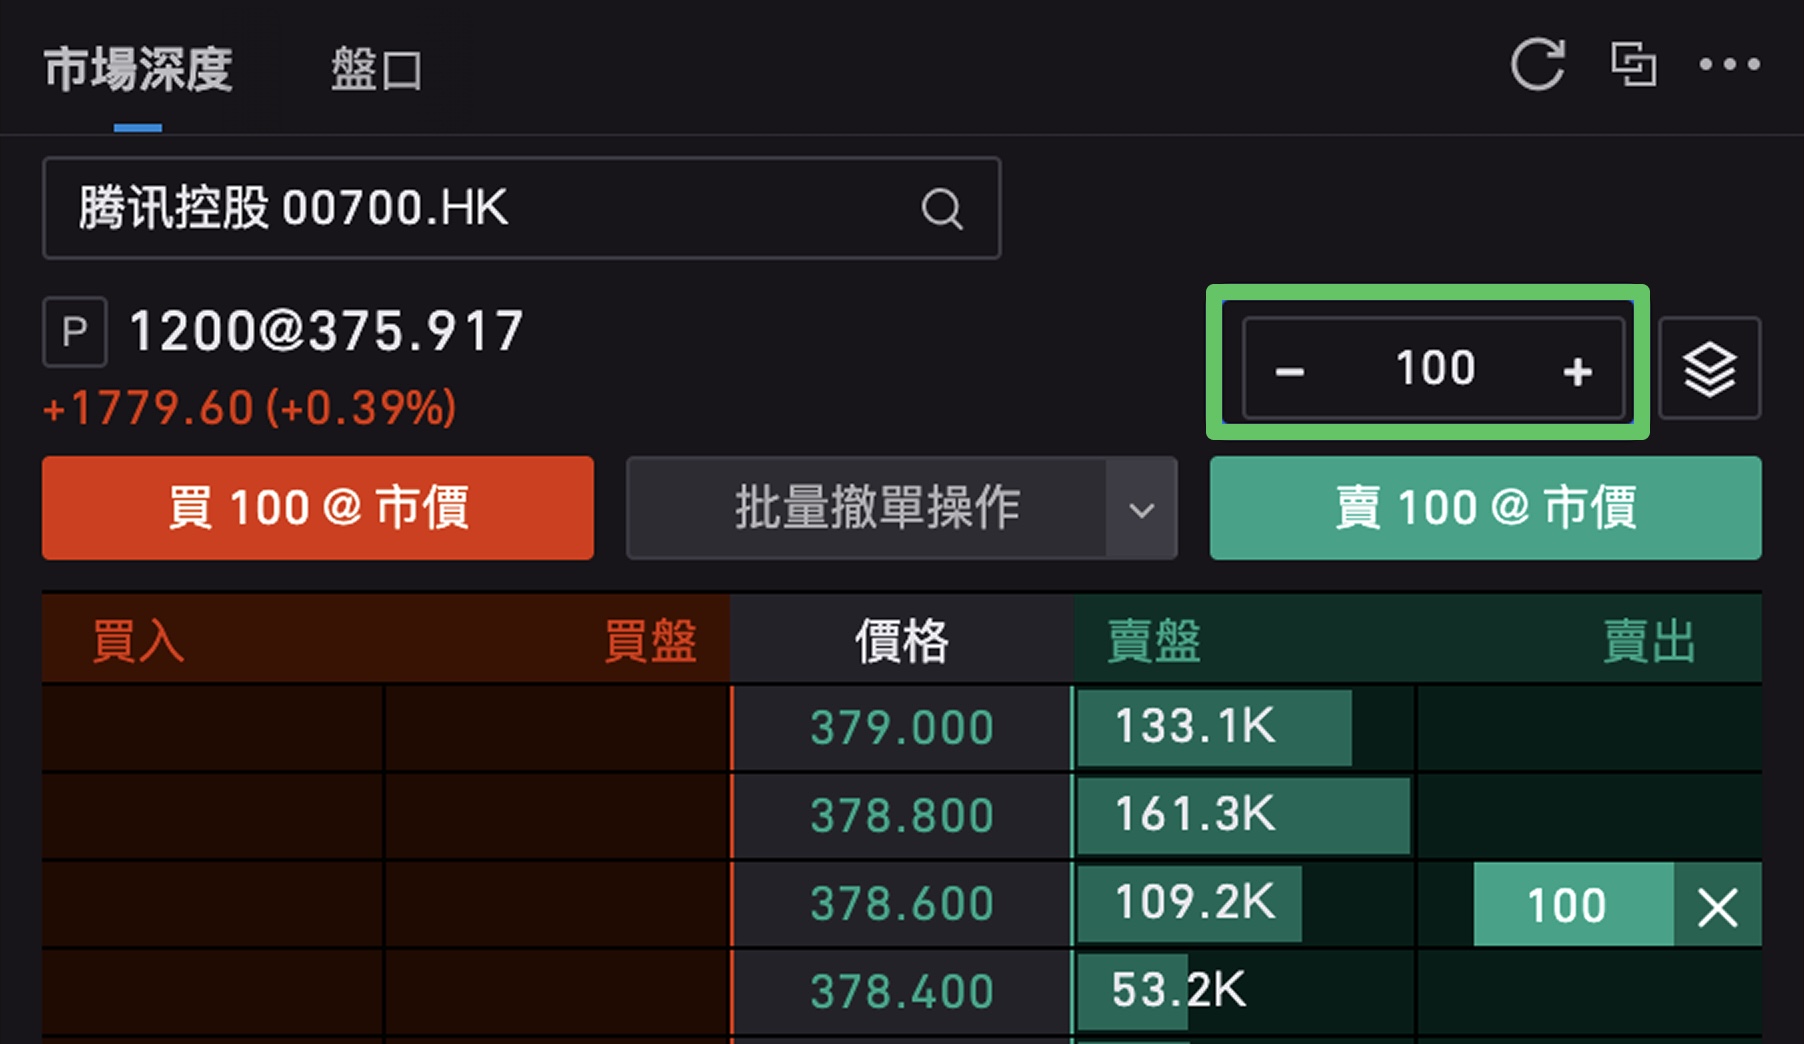Select the 379.000 price row
The image size is (1804, 1044).
[x=901, y=727]
